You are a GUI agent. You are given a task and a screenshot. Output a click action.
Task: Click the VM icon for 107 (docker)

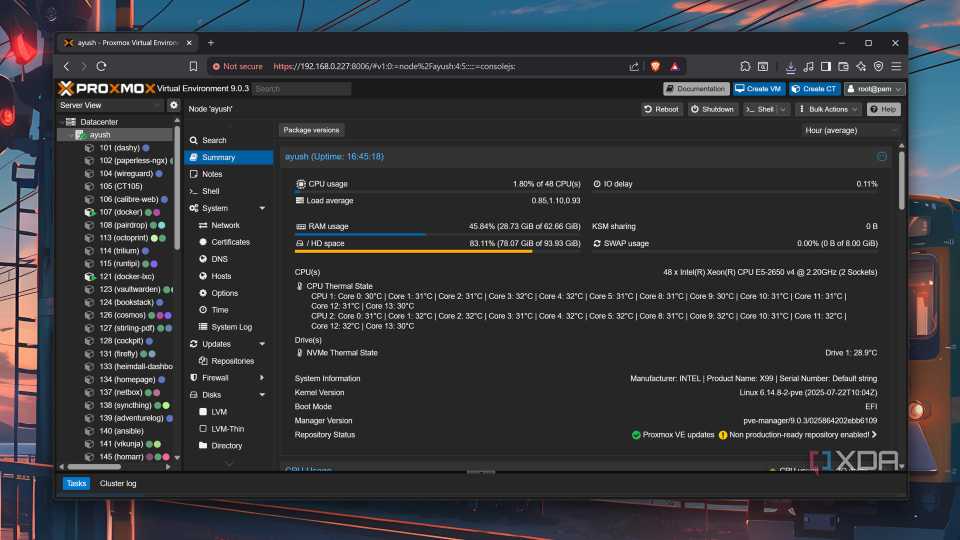pos(89,212)
